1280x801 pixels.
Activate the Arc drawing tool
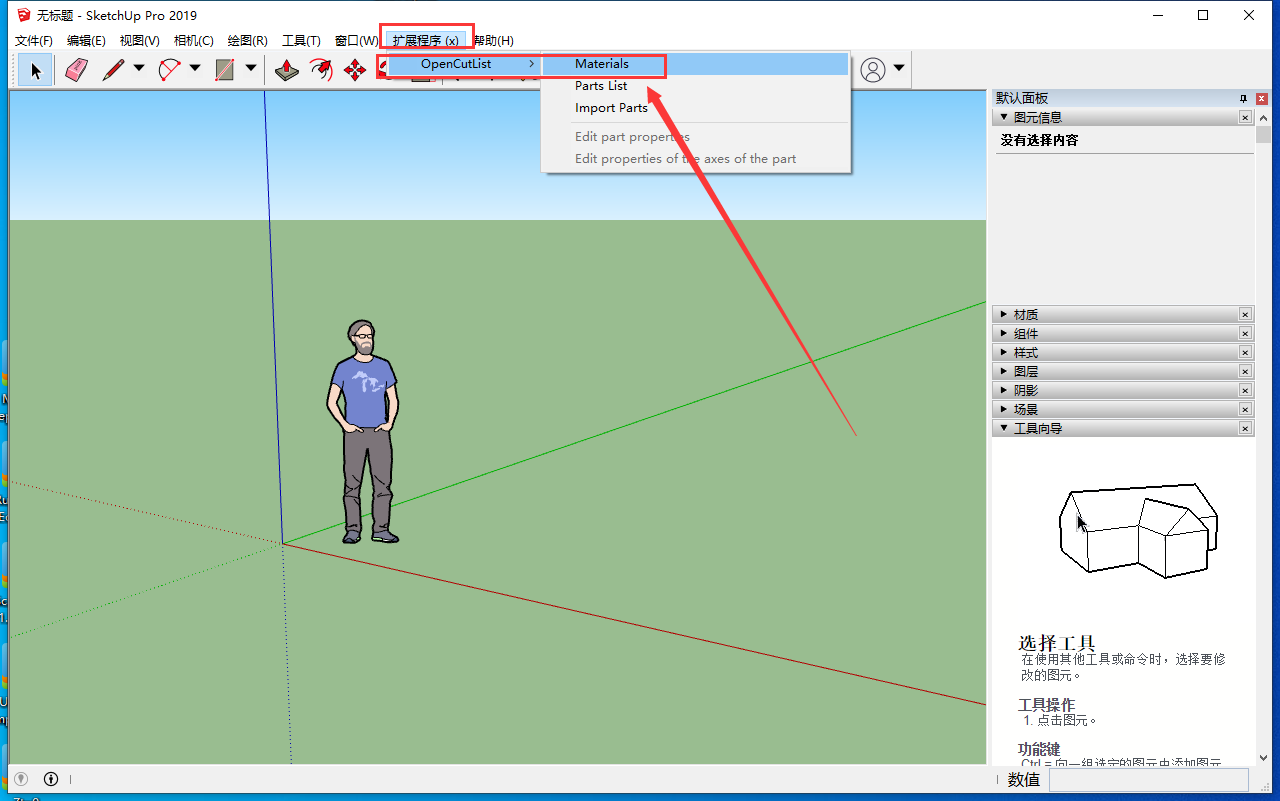point(169,70)
